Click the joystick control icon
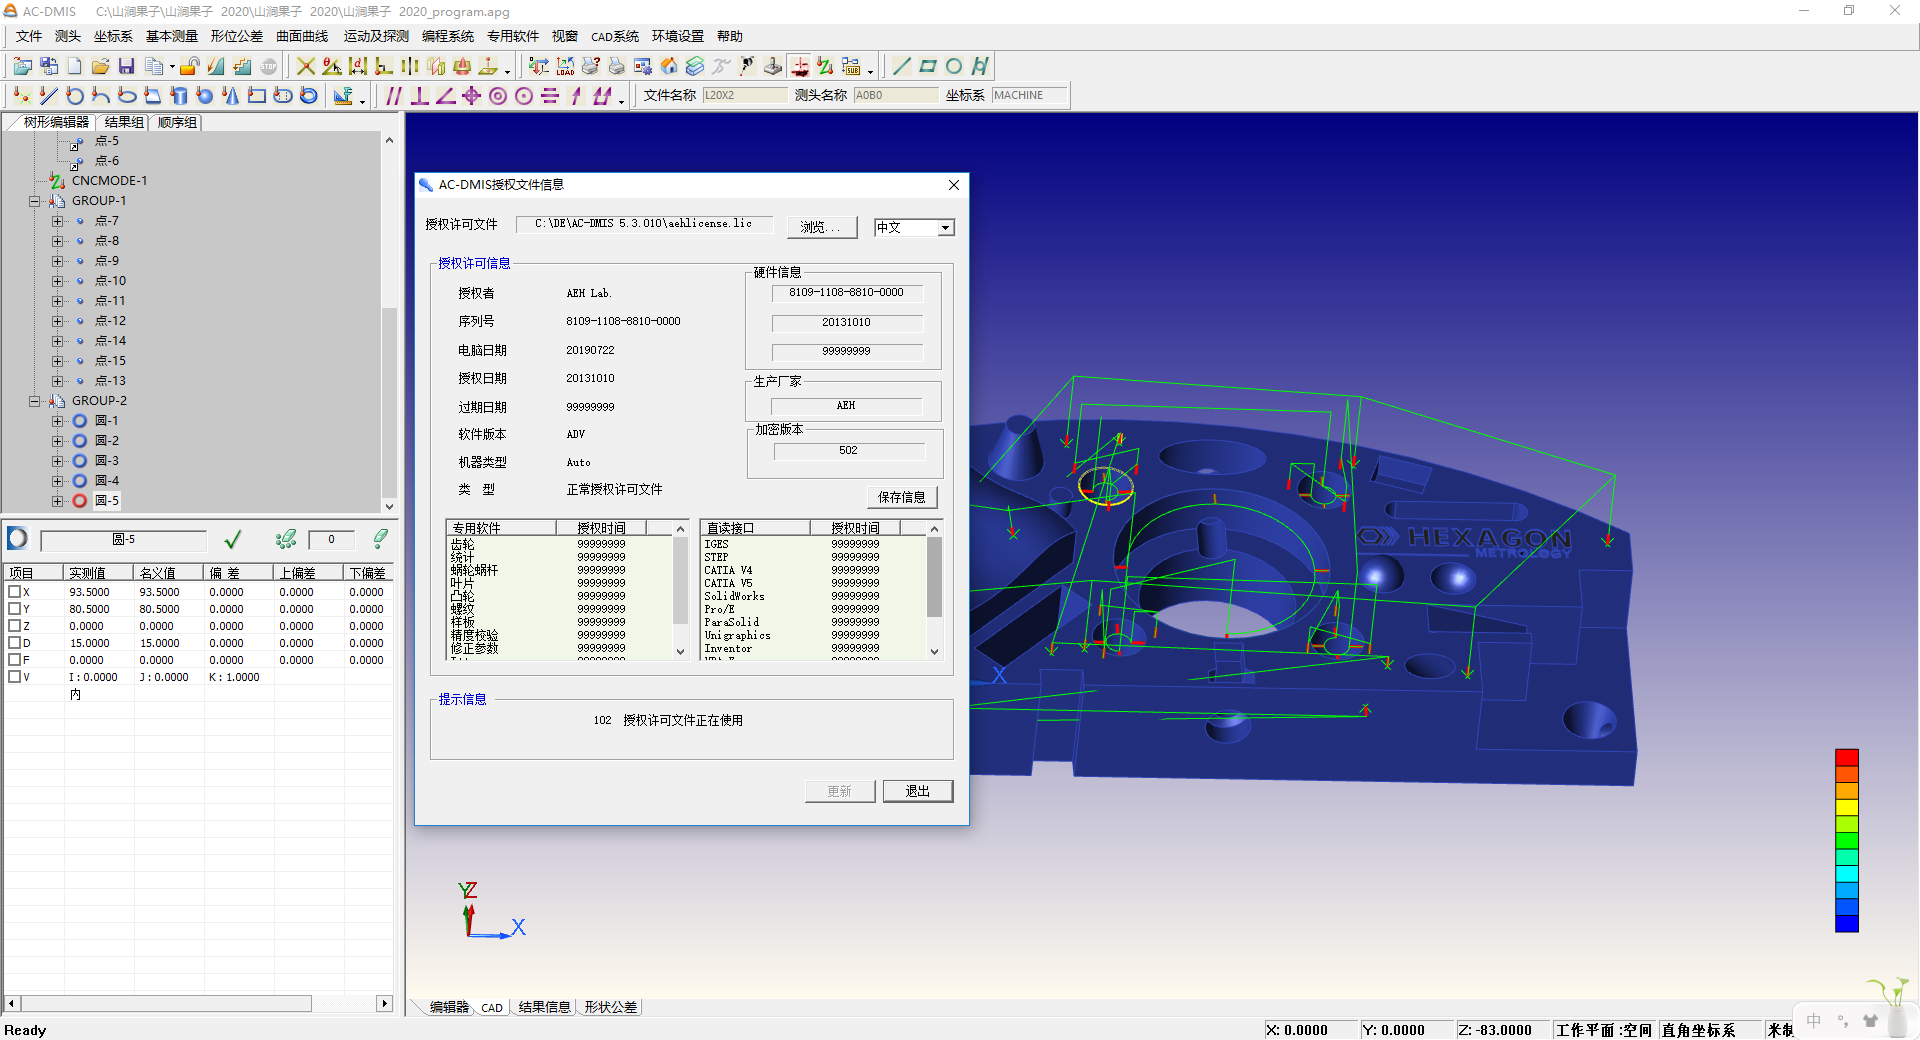 tap(773, 66)
